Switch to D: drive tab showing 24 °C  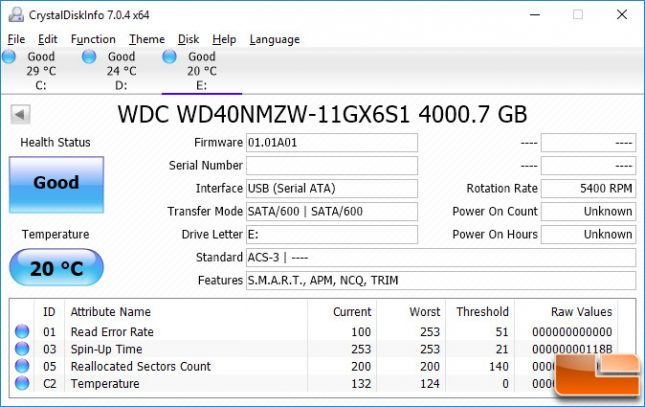(x=121, y=71)
